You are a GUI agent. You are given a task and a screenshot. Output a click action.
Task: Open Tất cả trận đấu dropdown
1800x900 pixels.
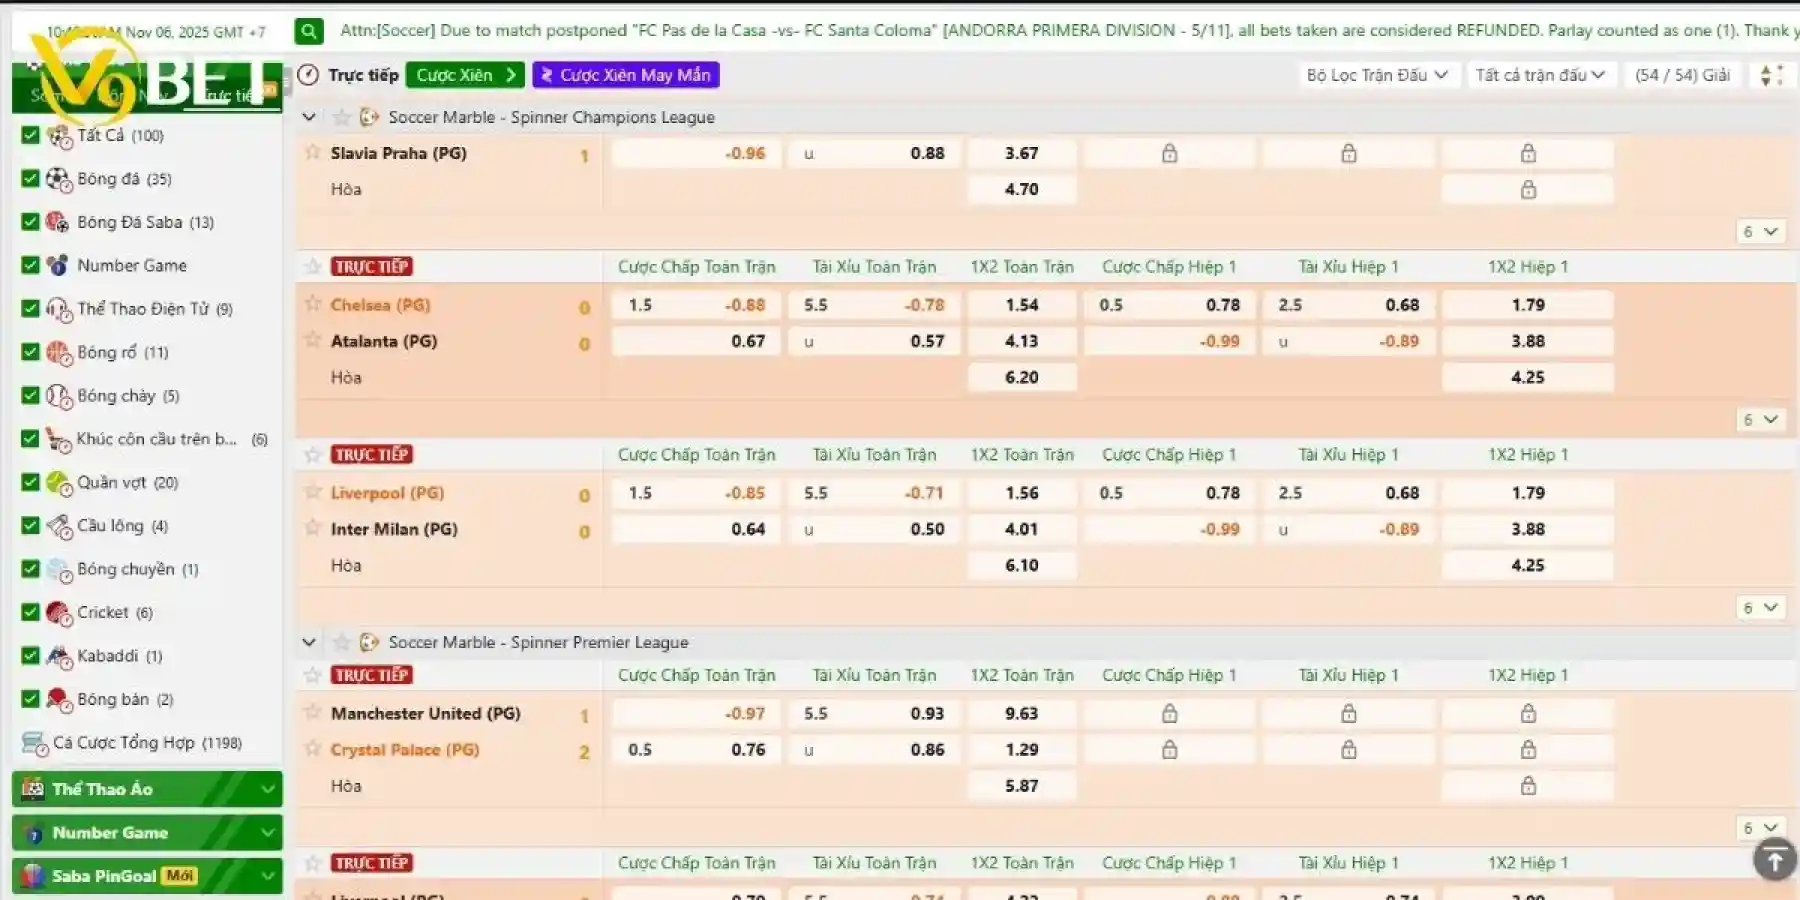pyautogui.click(x=1539, y=75)
